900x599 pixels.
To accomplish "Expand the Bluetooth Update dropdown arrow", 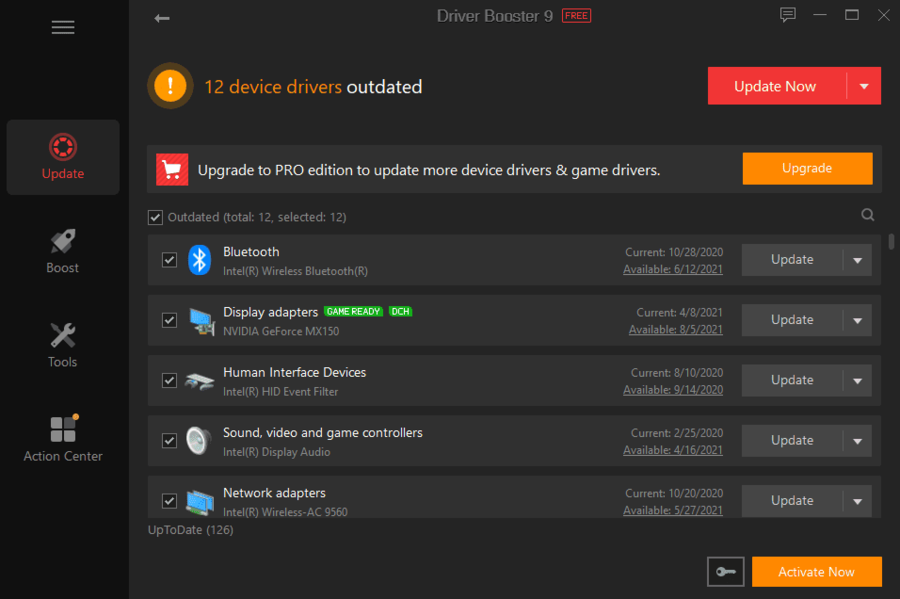I will (858, 260).
